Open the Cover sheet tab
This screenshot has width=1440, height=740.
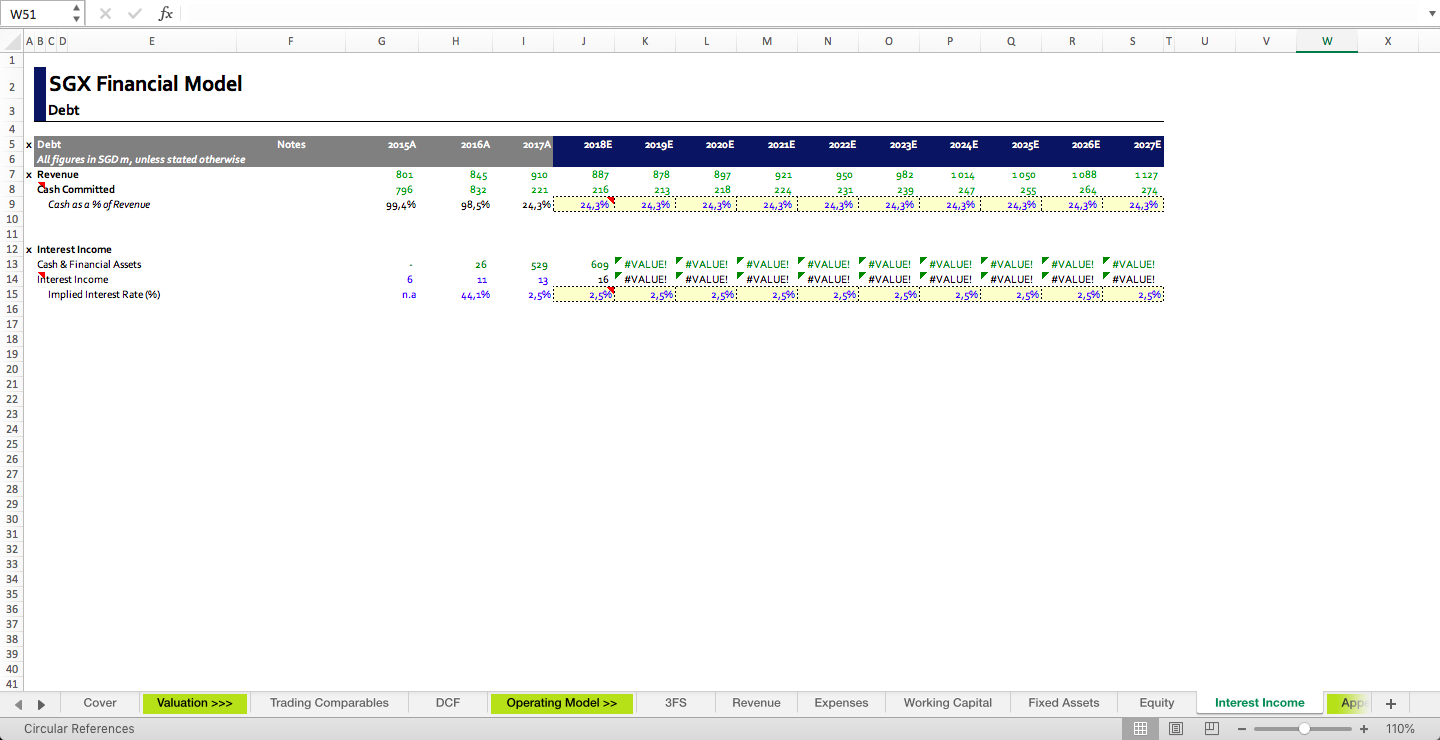[x=100, y=703]
